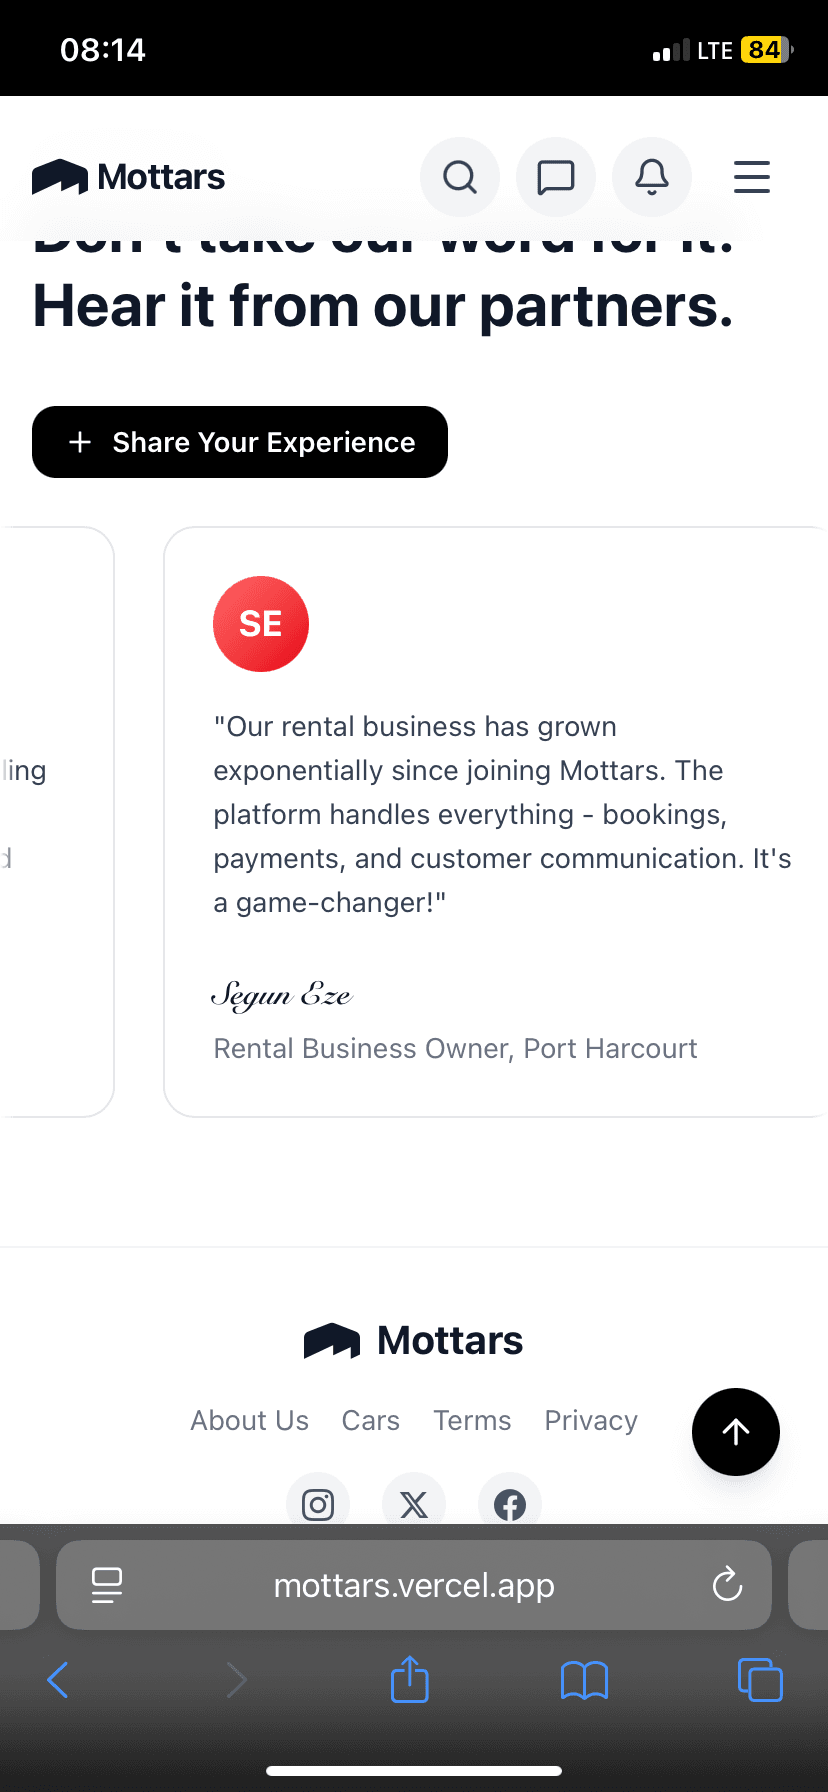The height and width of the screenshot is (1792, 828).
Task: Reload the page in Safari
Action: coord(727,1584)
